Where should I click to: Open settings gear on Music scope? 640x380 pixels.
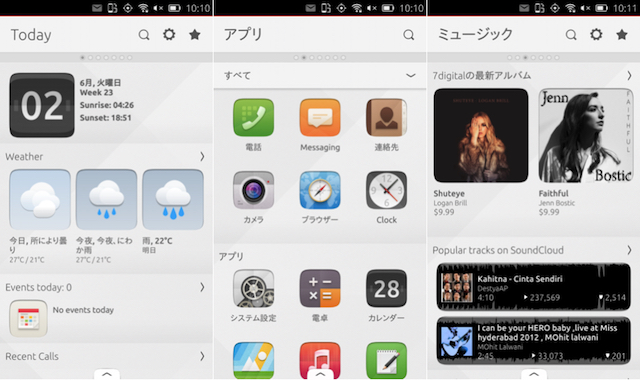coord(596,34)
